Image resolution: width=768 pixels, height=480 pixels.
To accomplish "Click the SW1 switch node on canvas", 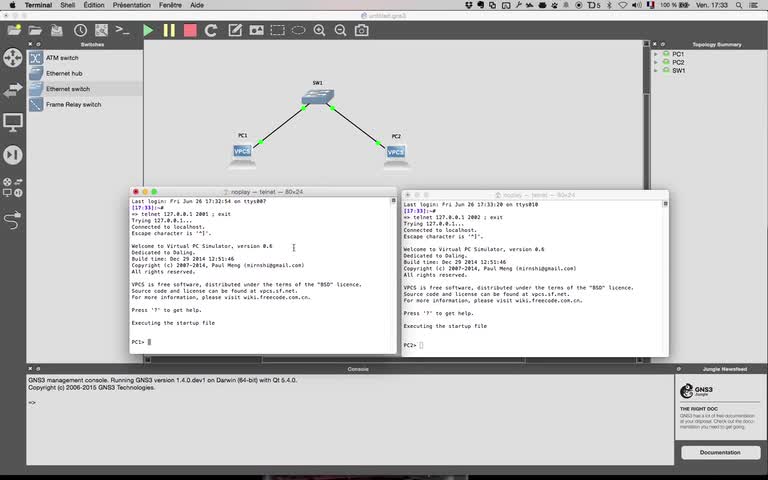I will pyautogui.click(x=318, y=96).
